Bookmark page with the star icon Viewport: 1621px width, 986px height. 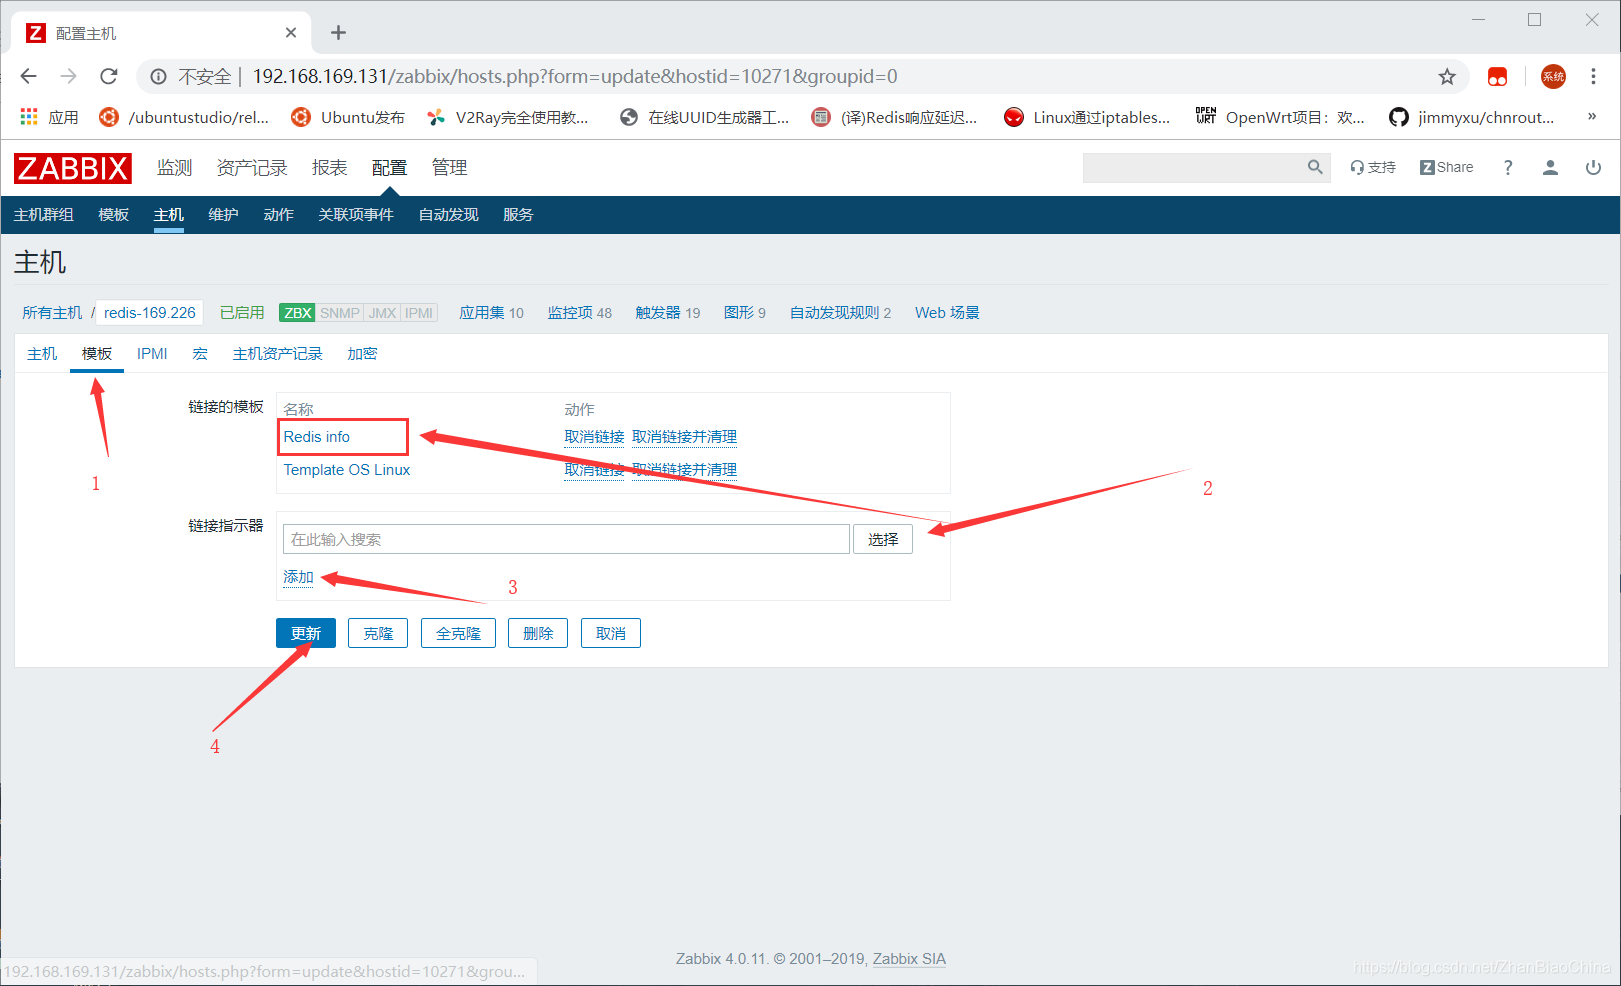click(1447, 76)
